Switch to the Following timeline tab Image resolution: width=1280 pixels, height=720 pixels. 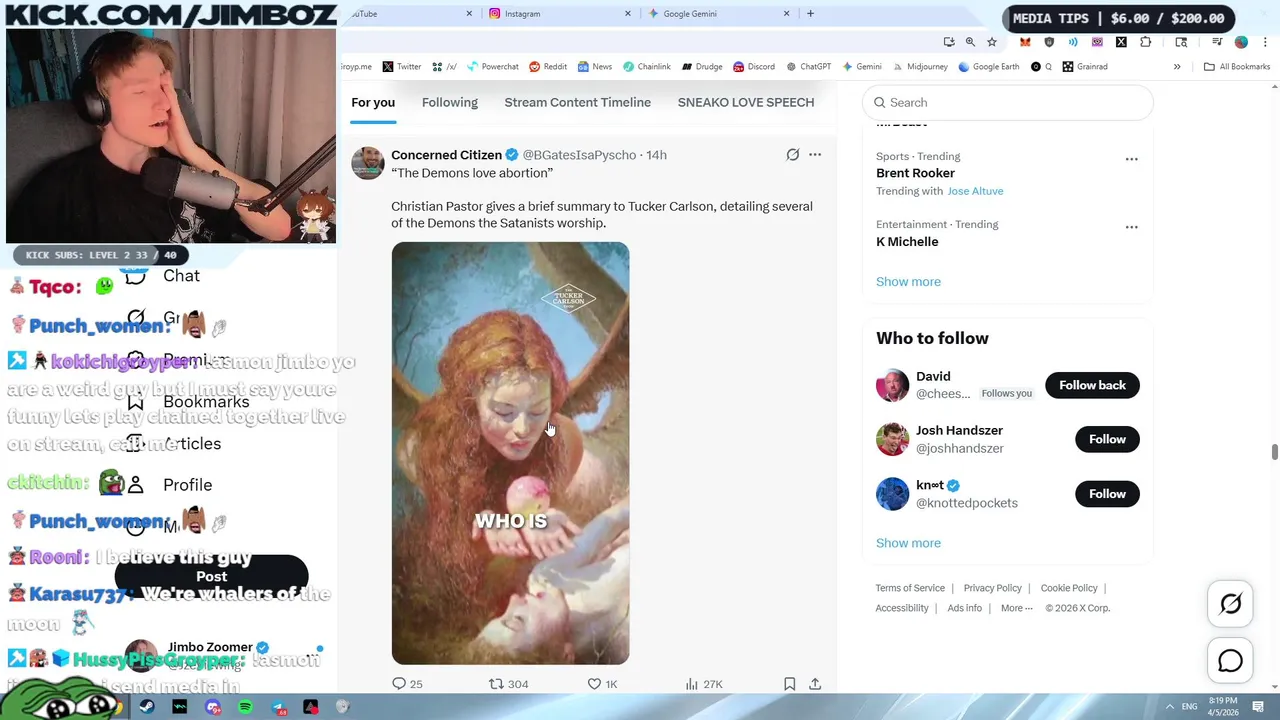tap(450, 102)
